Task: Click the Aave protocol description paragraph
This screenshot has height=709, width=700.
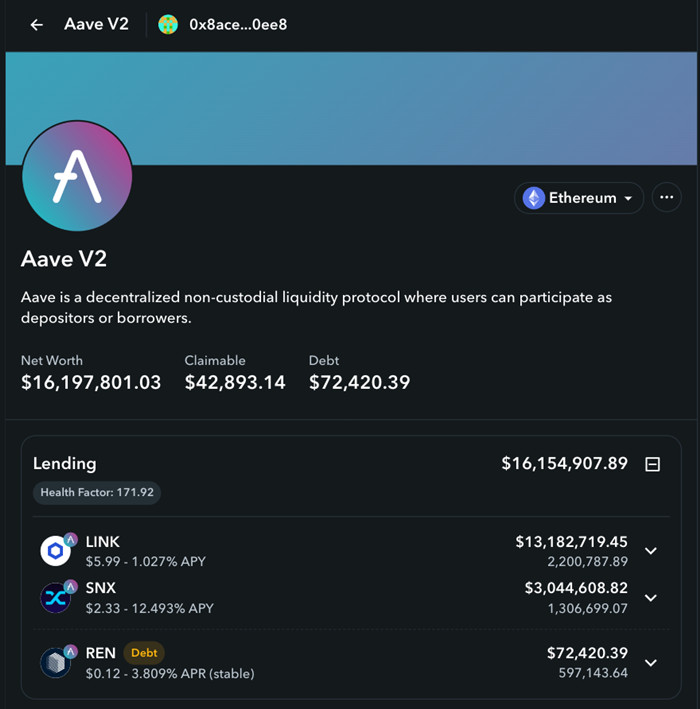Action: click(x=316, y=307)
